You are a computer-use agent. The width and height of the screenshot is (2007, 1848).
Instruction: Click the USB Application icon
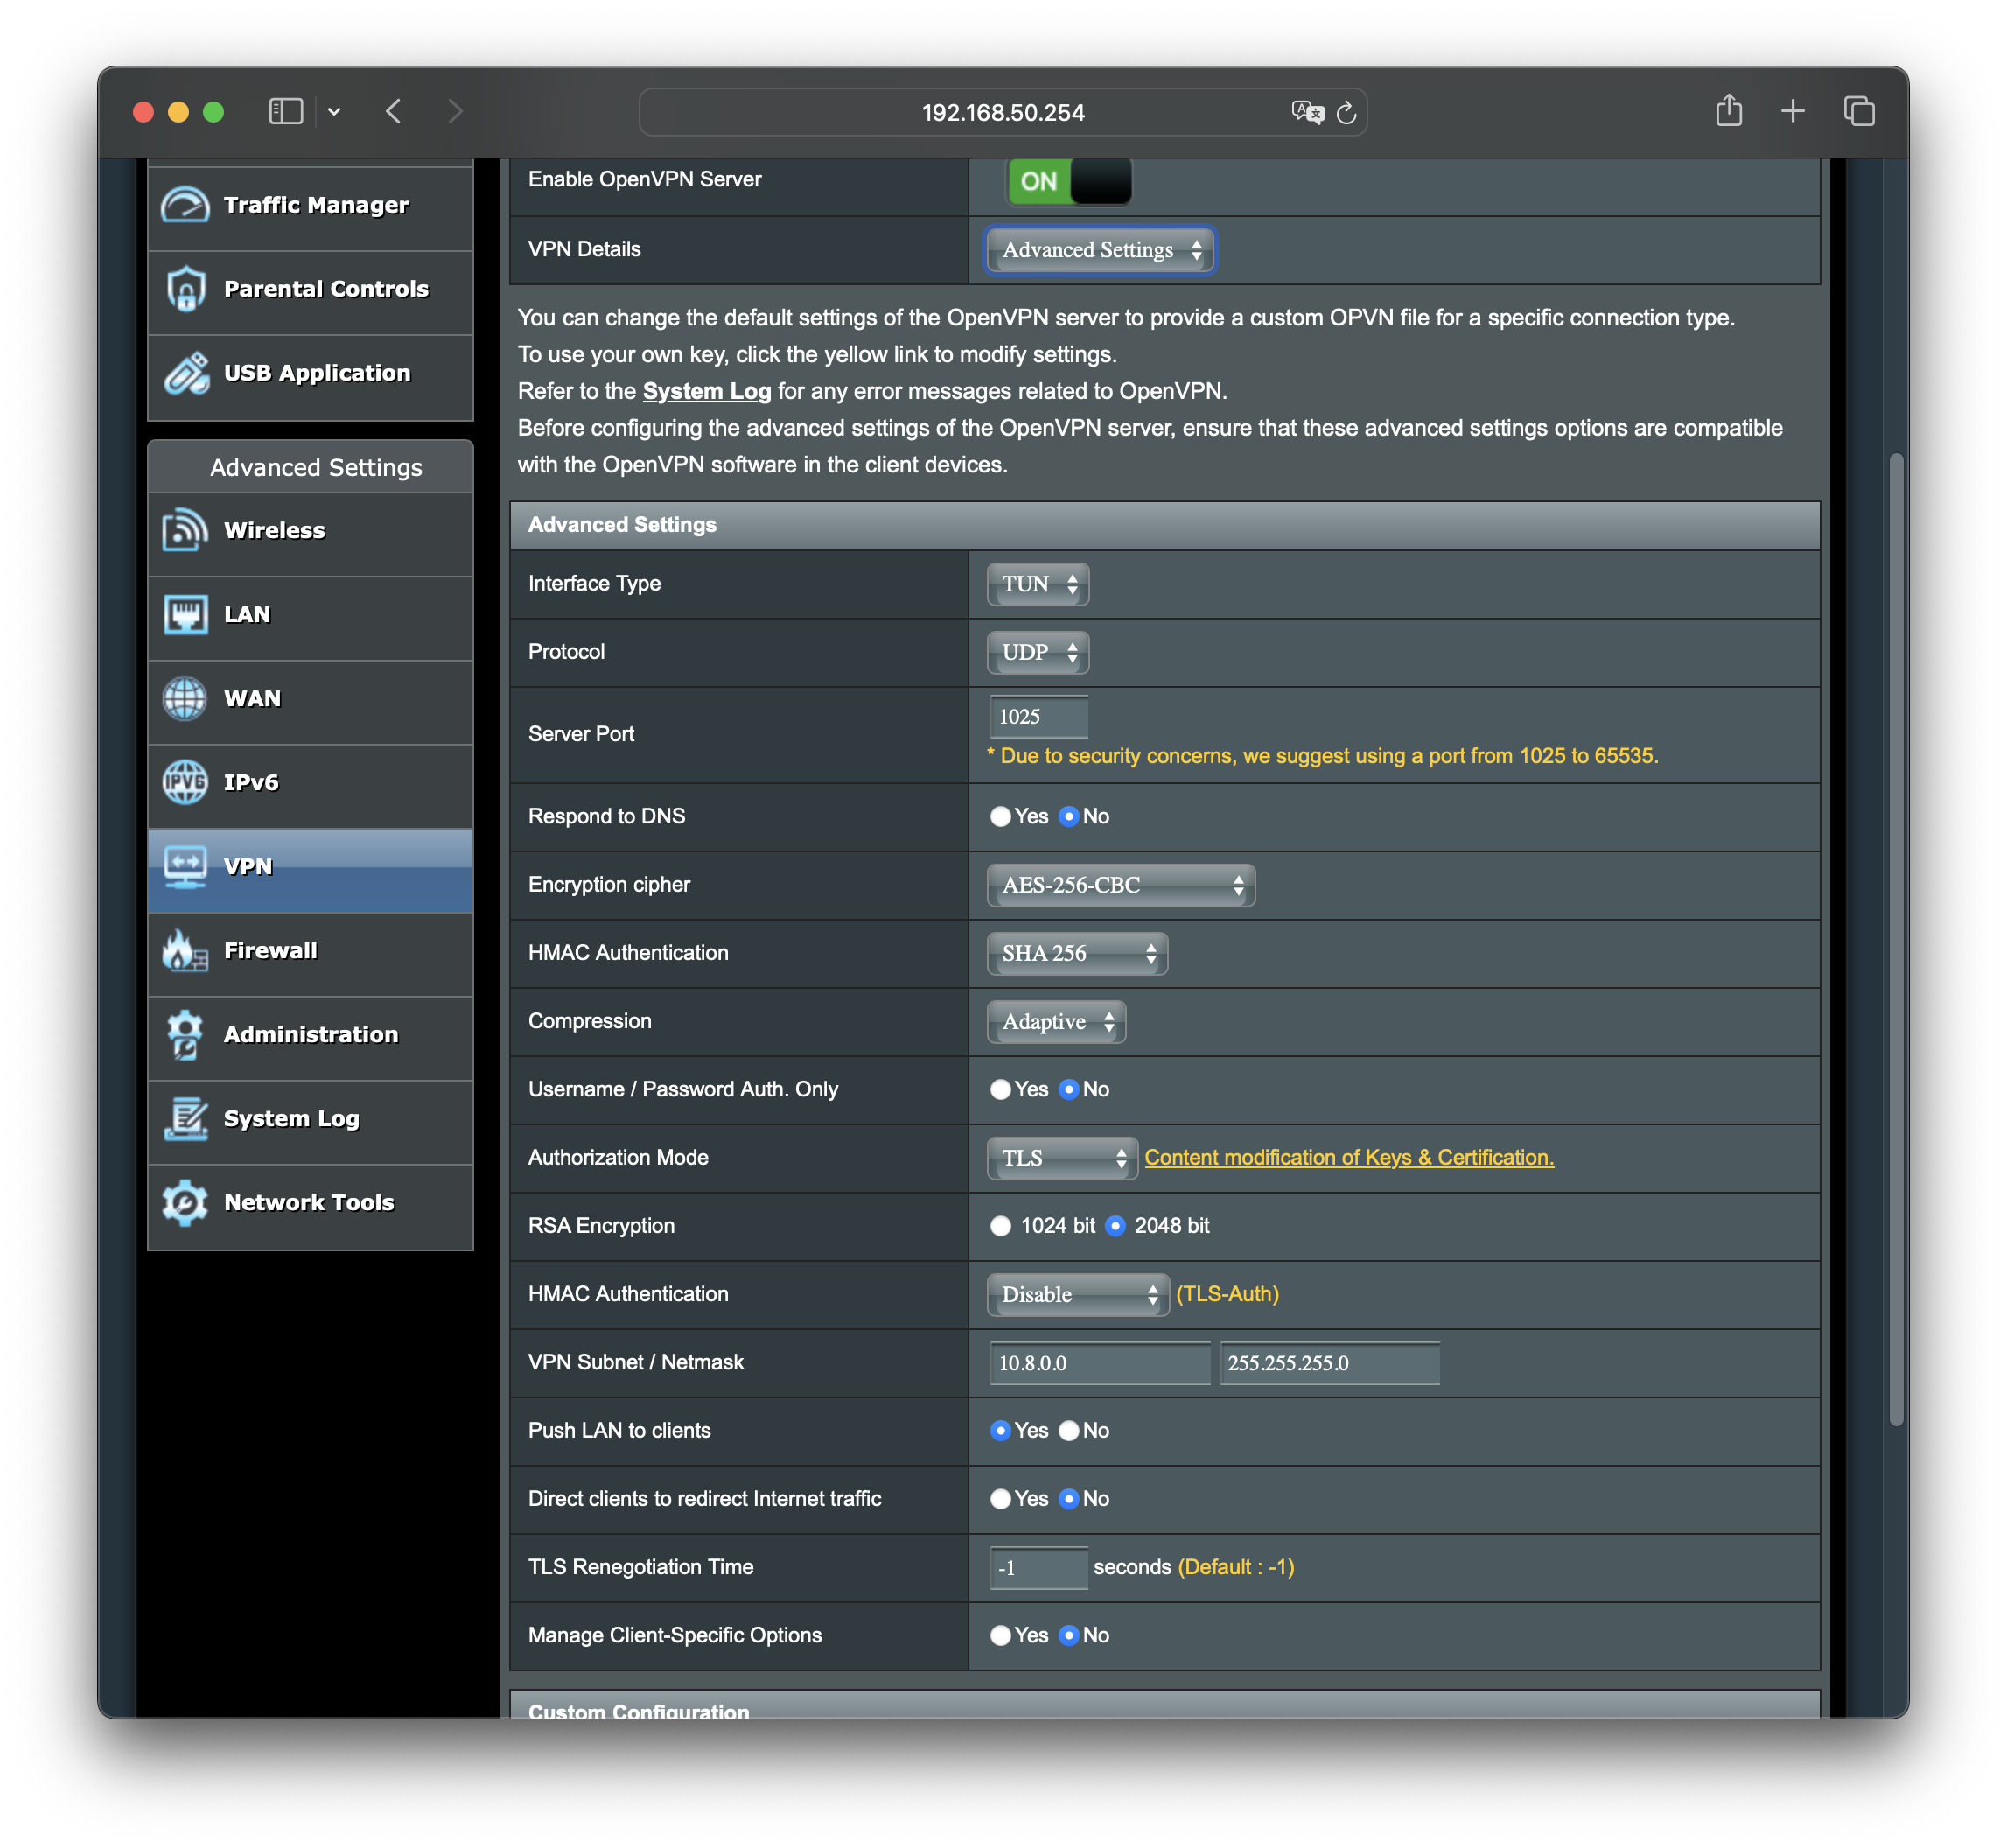[x=185, y=373]
